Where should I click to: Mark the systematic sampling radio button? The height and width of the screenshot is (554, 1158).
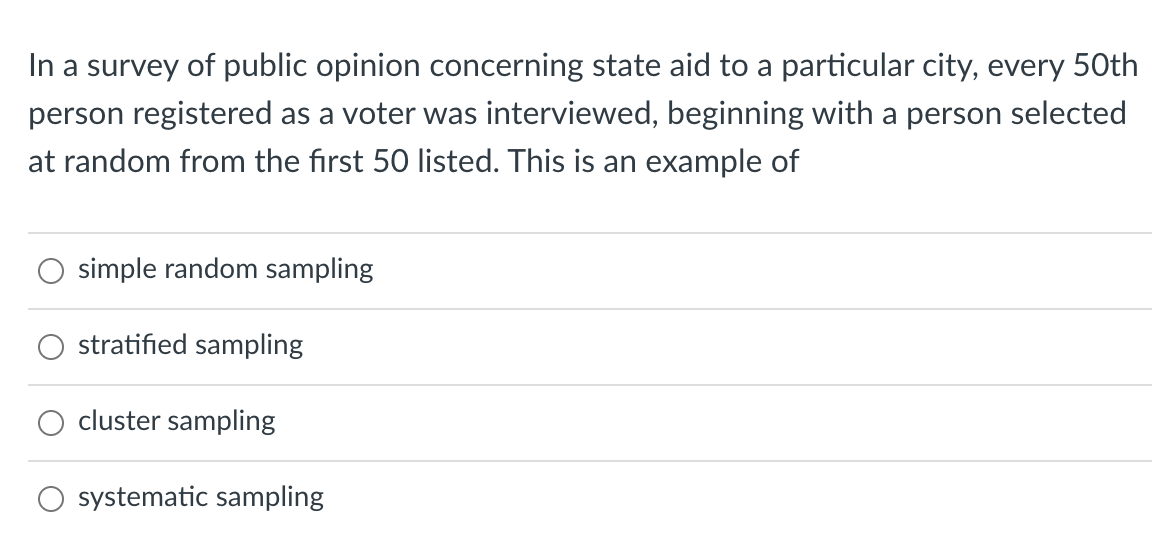(x=51, y=499)
